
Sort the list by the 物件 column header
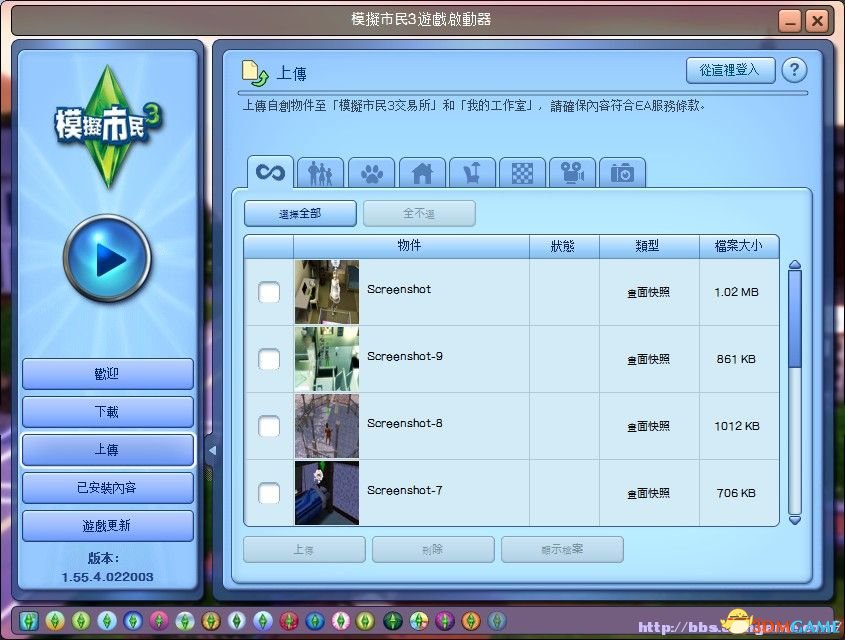pos(411,246)
